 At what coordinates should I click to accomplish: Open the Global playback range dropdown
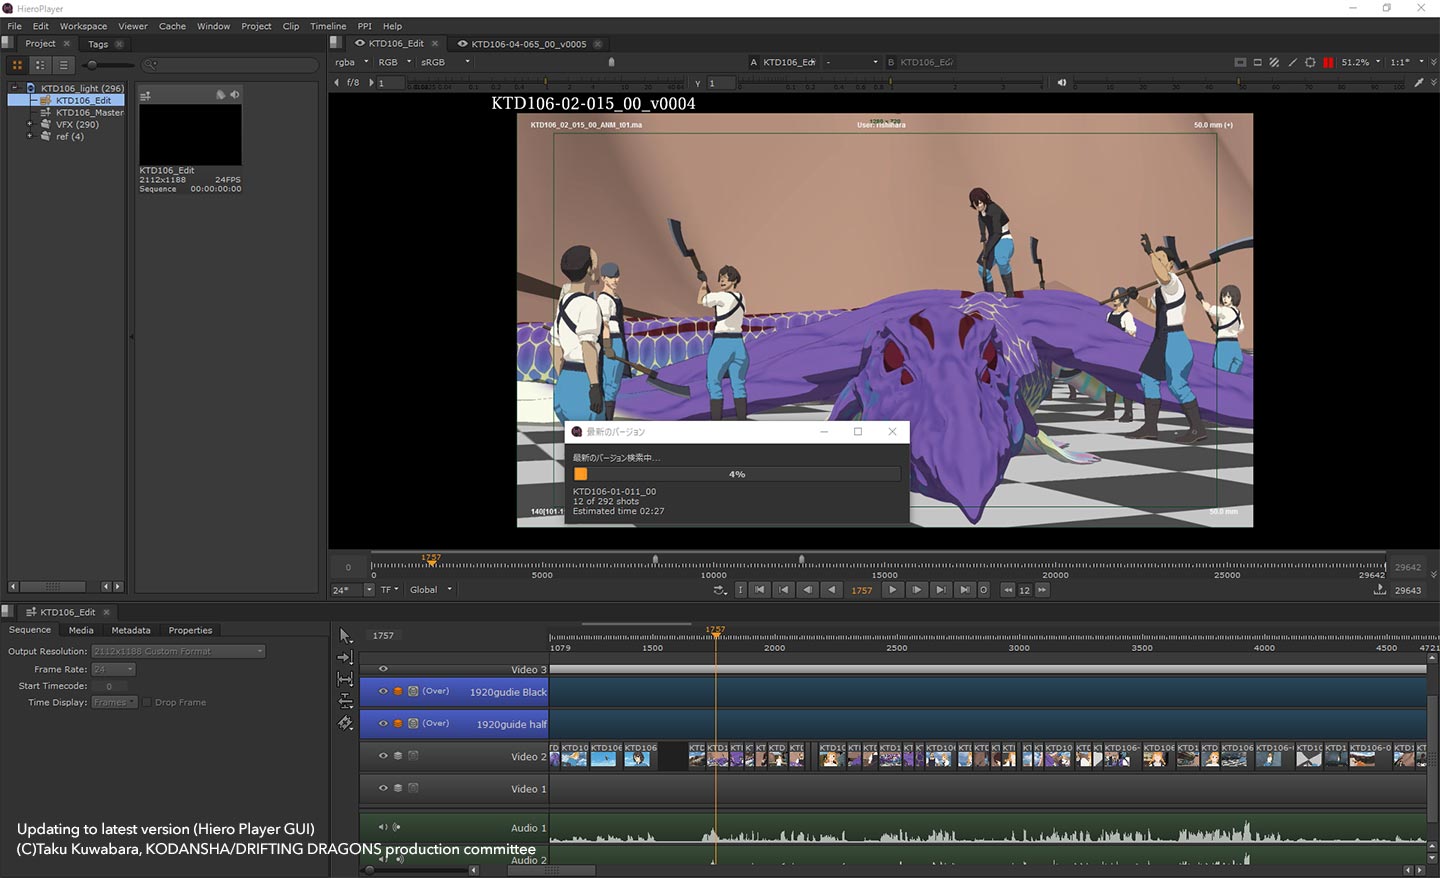(431, 590)
